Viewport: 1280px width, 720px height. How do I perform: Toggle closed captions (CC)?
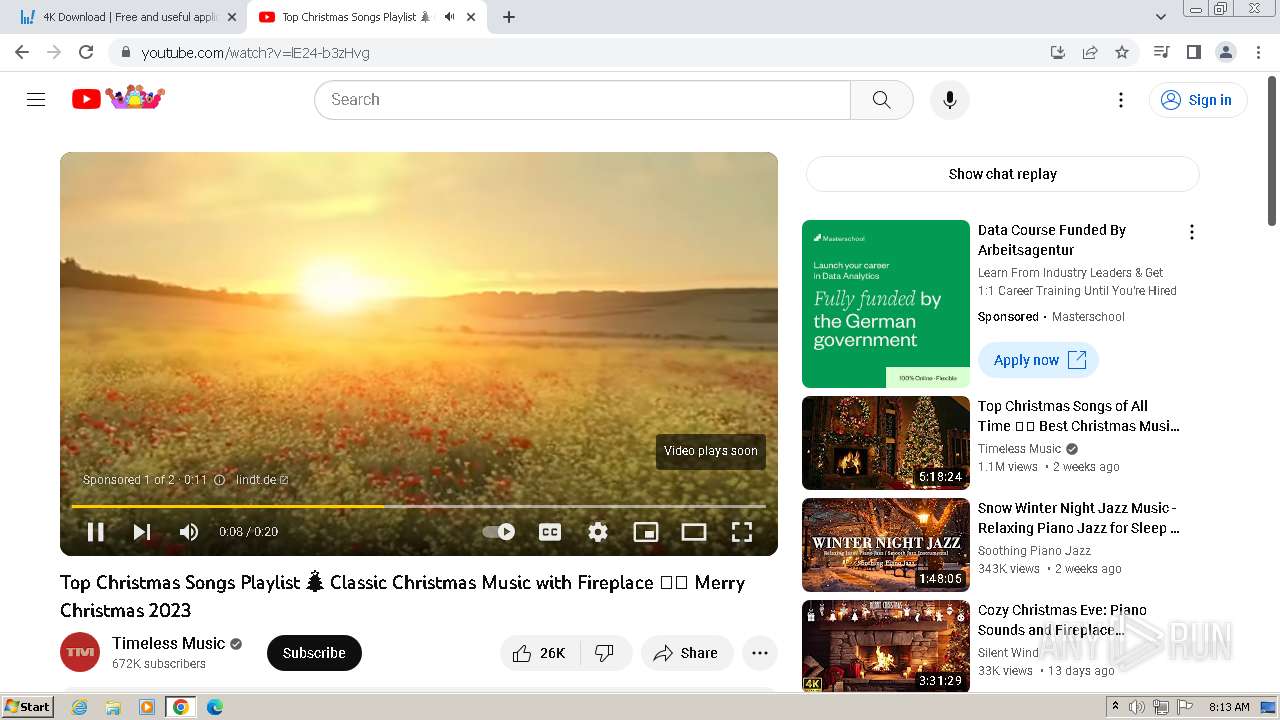550,532
